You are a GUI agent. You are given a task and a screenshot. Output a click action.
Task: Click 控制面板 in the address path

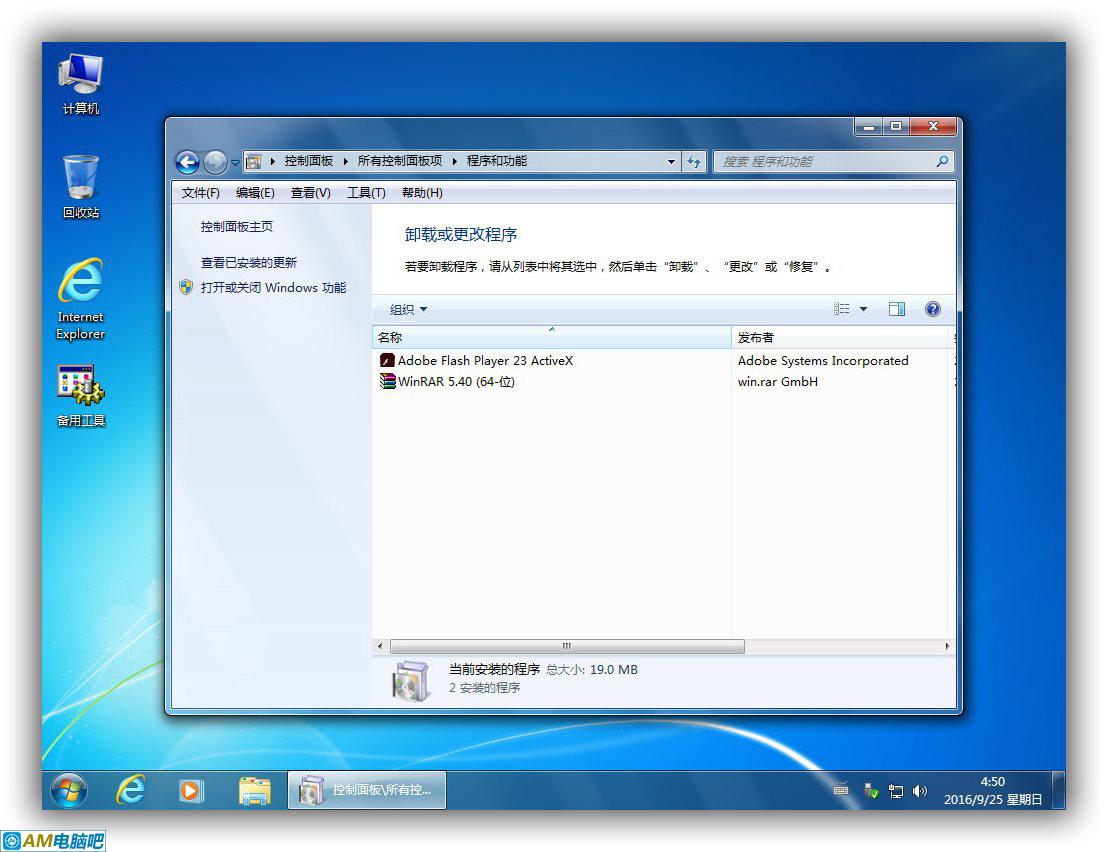click(x=309, y=161)
